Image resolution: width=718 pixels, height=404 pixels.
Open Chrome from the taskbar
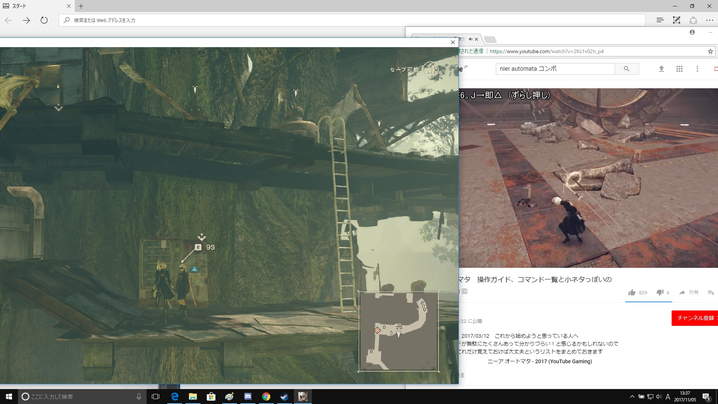point(266,396)
